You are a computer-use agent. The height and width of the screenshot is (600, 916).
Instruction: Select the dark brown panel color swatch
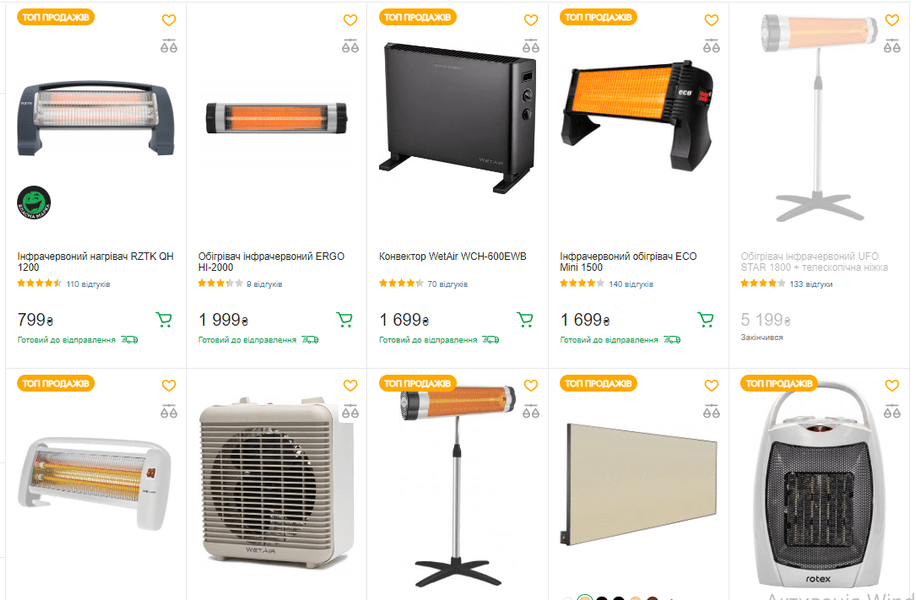[x=653, y=598]
